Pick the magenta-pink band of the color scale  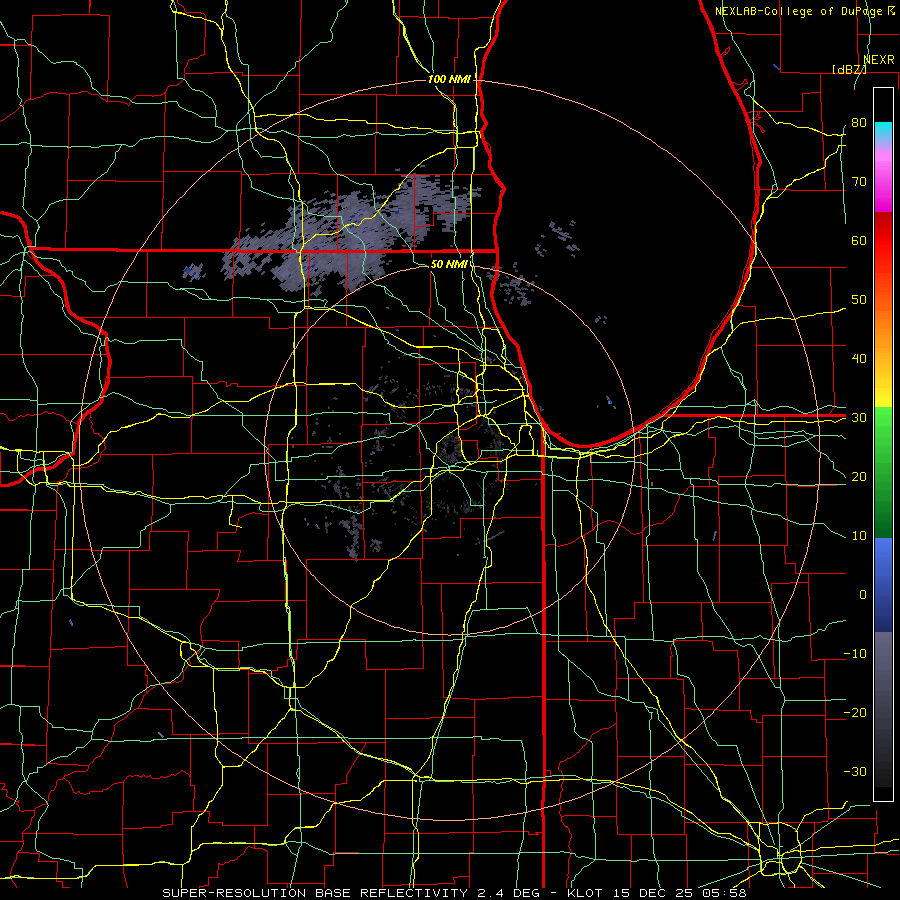point(883,179)
